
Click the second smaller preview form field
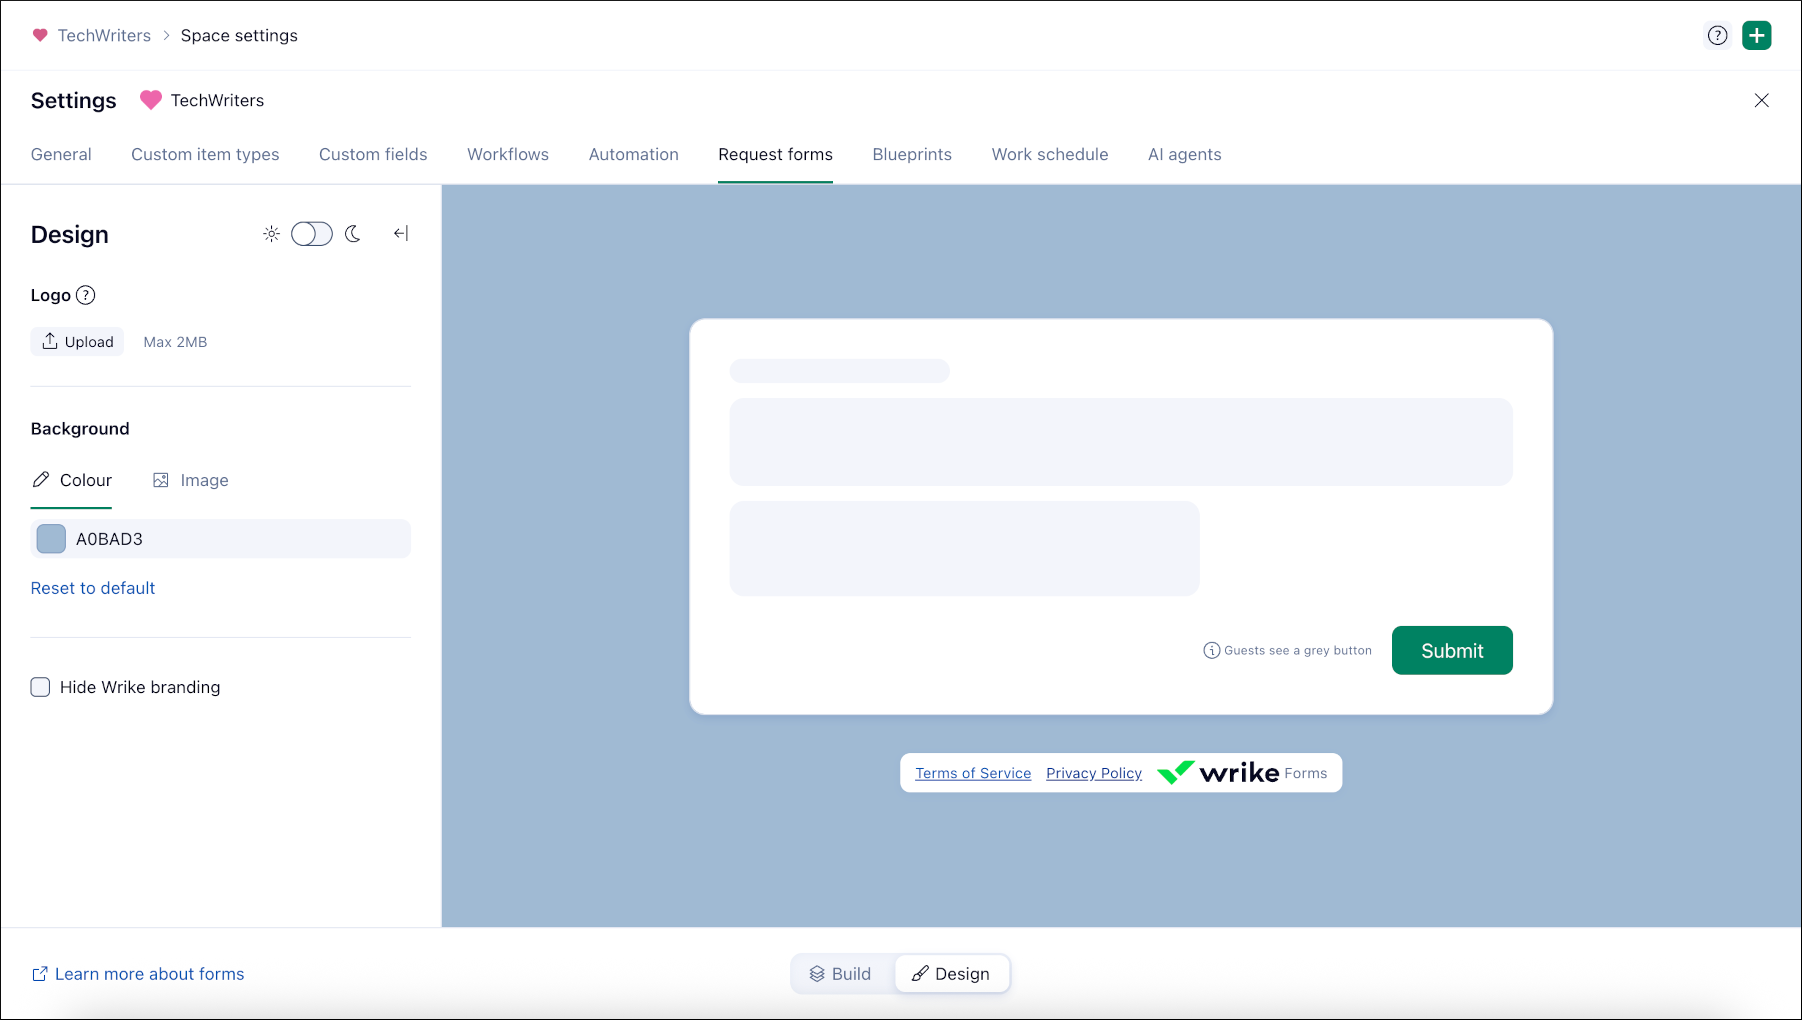click(x=965, y=549)
